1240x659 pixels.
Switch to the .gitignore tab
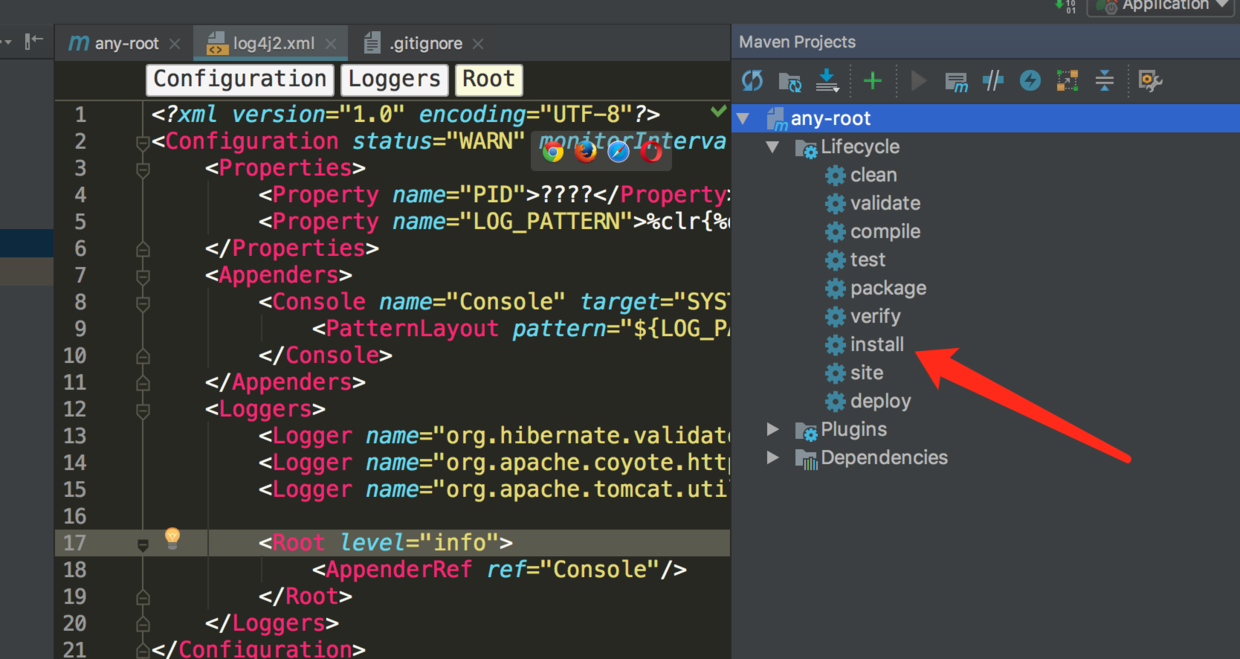[x=426, y=44]
